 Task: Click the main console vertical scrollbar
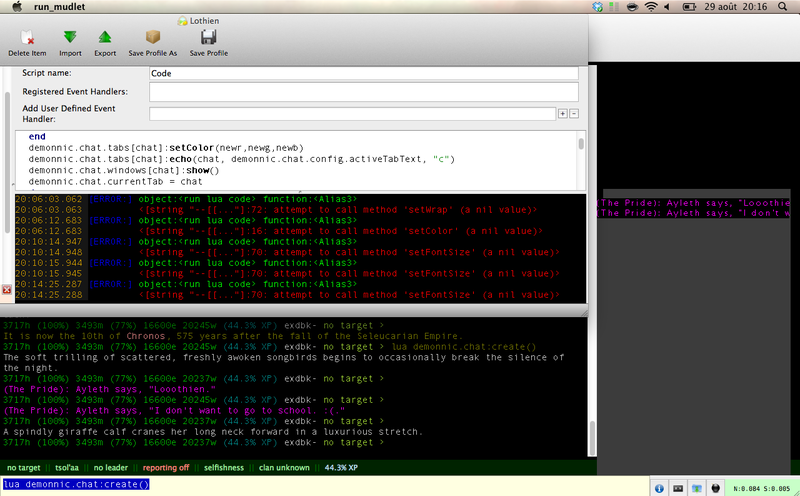tap(592, 437)
